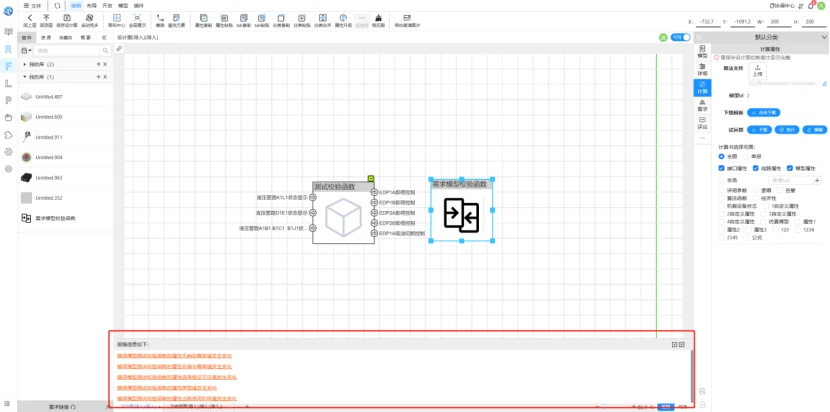Open the 文件 hamburger menu

[32, 5]
